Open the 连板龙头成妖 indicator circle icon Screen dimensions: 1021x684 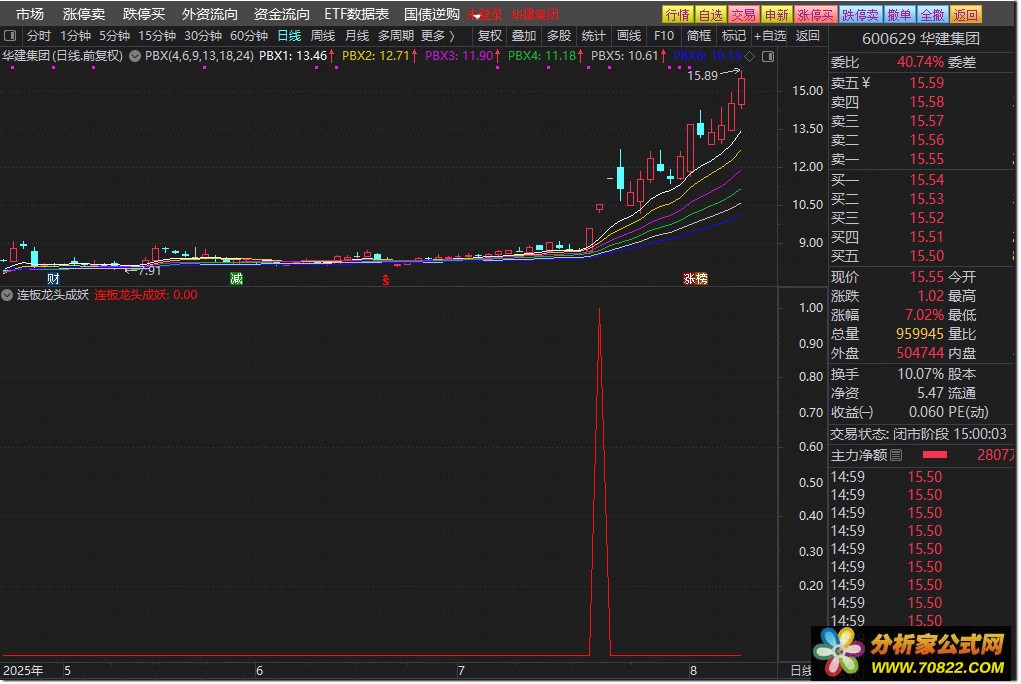[x=7, y=295]
